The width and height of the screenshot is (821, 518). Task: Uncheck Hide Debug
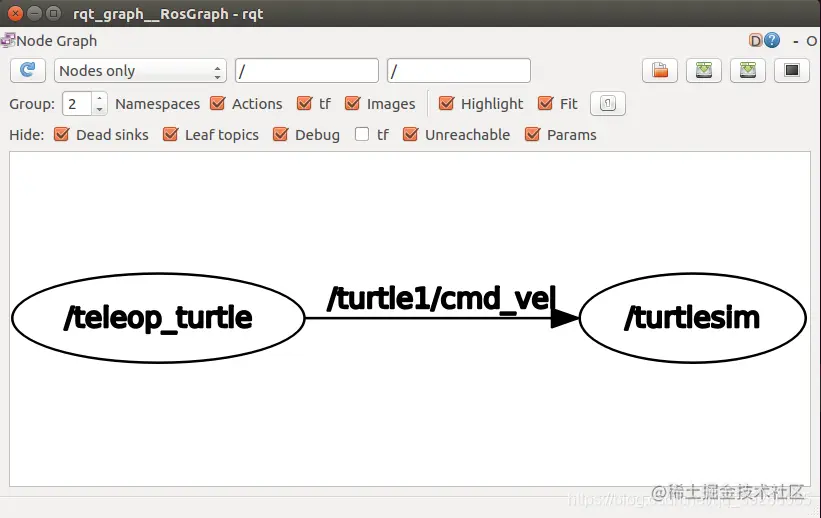coord(280,135)
